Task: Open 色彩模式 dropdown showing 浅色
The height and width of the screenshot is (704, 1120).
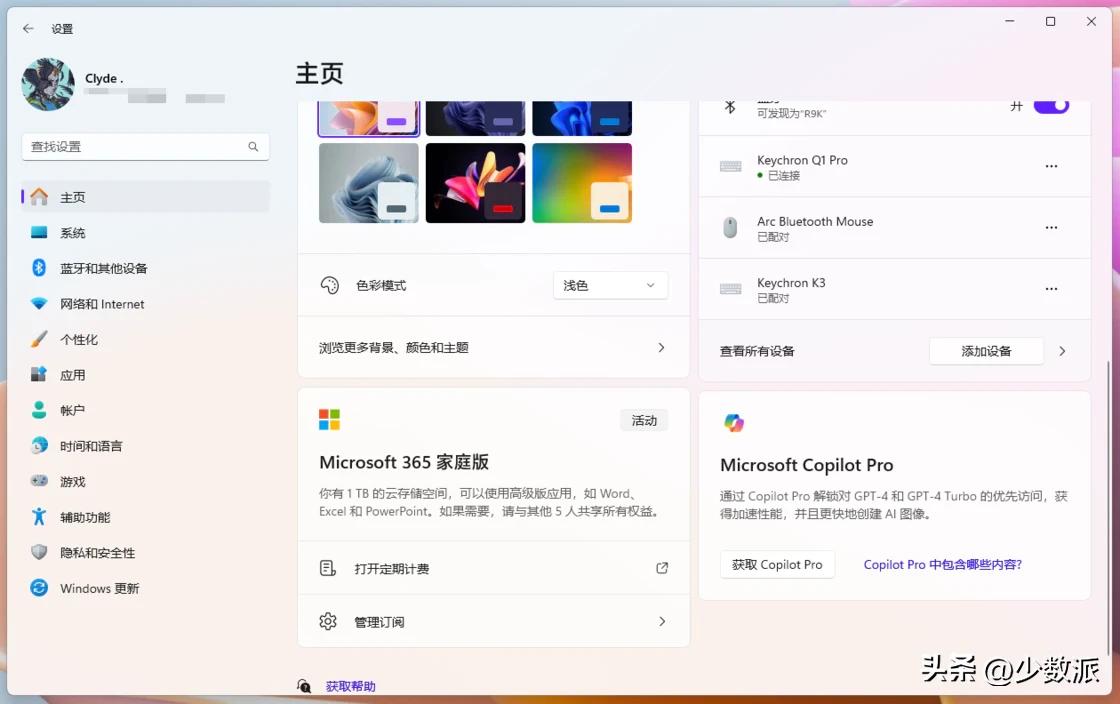Action: point(610,286)
